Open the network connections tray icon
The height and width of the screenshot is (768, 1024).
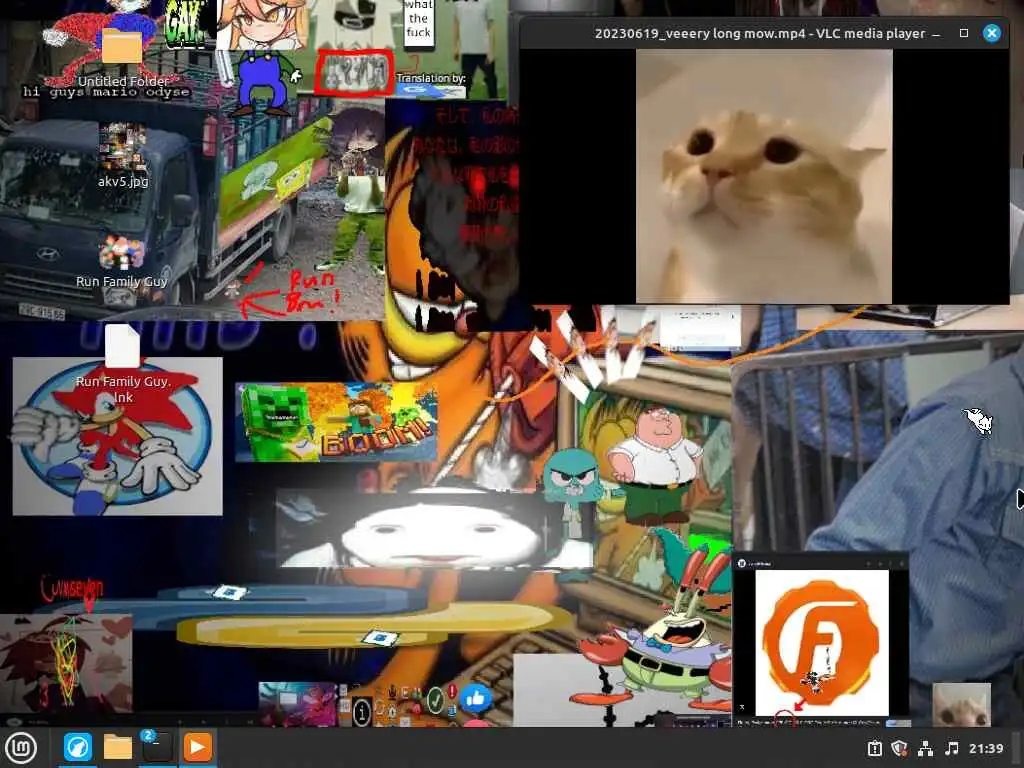[925, 748]
